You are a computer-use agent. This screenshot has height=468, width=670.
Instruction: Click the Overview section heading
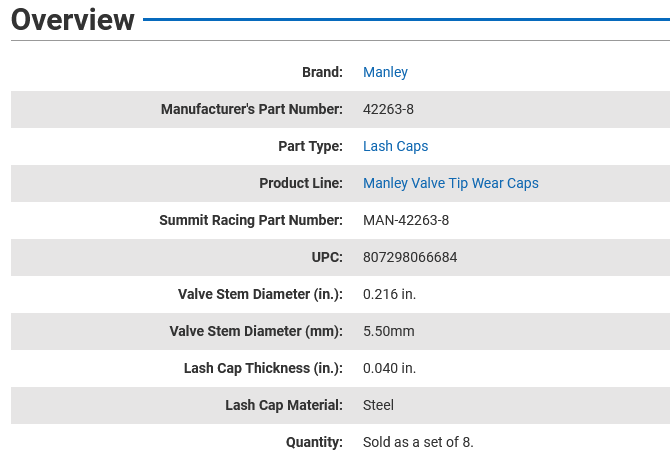pyautogui.click(x=73, y=20)
